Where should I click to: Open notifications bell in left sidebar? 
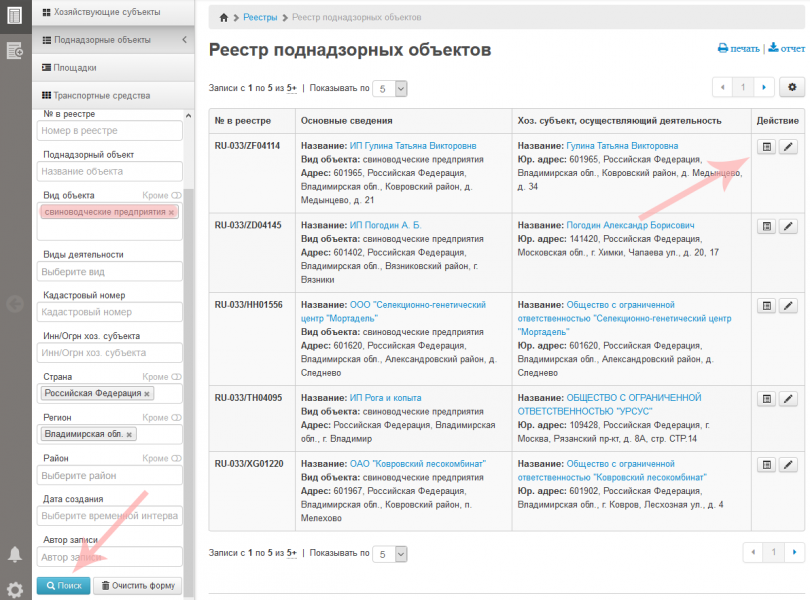point(15,554)
